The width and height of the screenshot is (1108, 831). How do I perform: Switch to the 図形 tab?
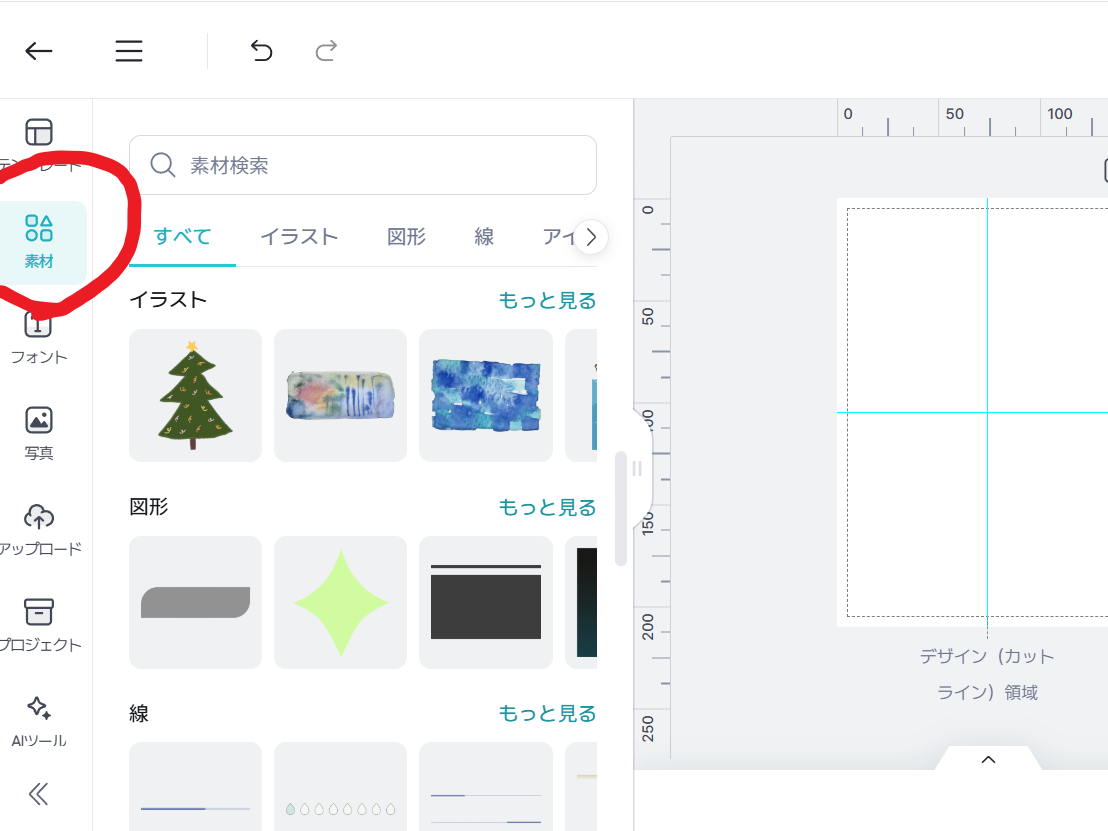click(x=406, y=237)
